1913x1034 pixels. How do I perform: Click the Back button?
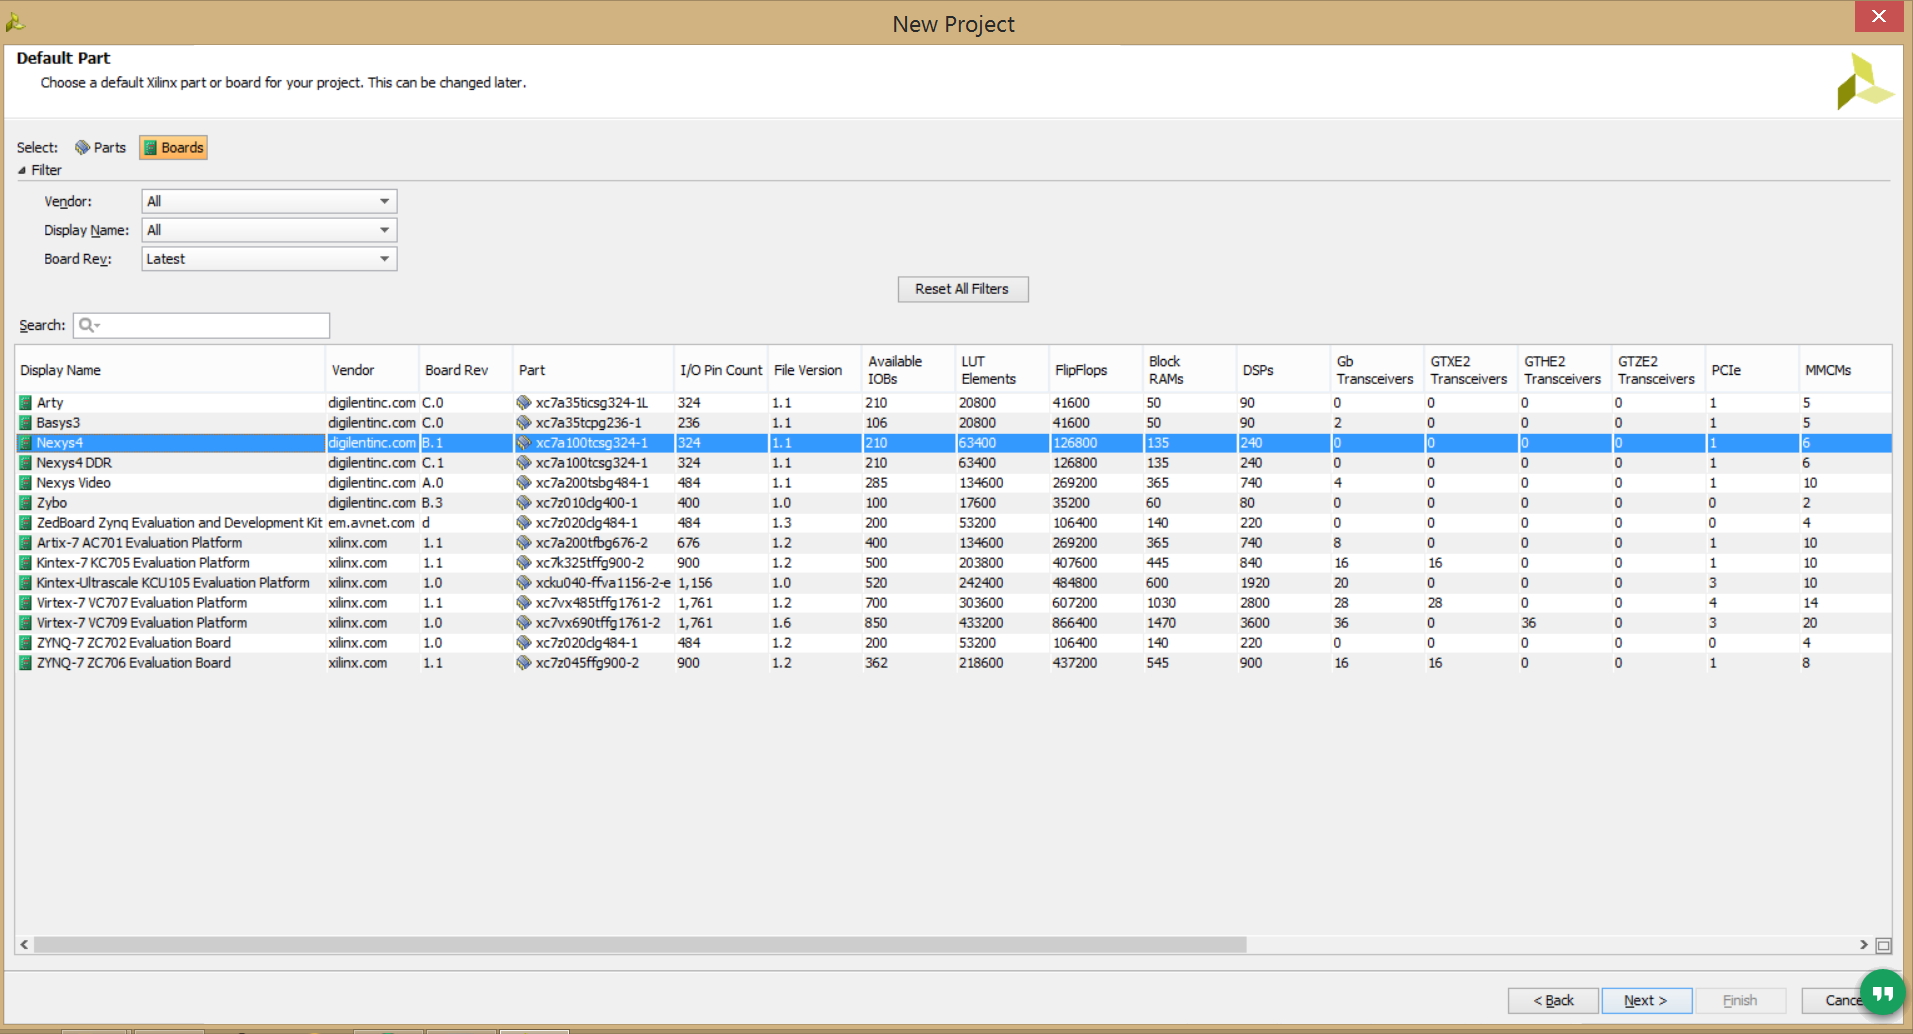[x=1553, y=1000]
